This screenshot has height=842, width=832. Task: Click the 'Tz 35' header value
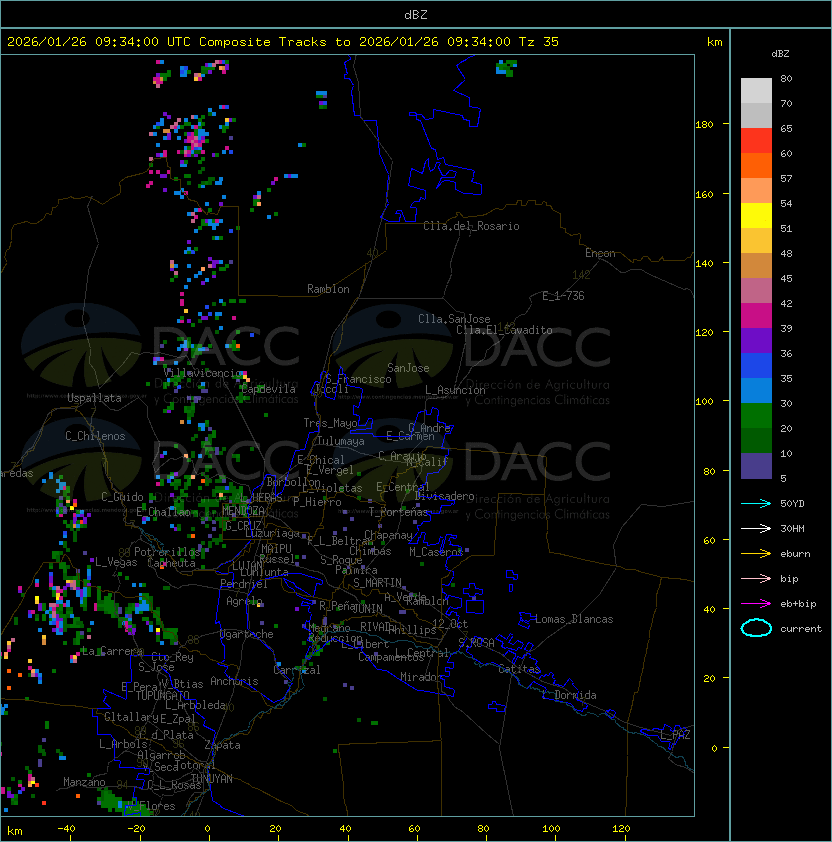[539, 42]
